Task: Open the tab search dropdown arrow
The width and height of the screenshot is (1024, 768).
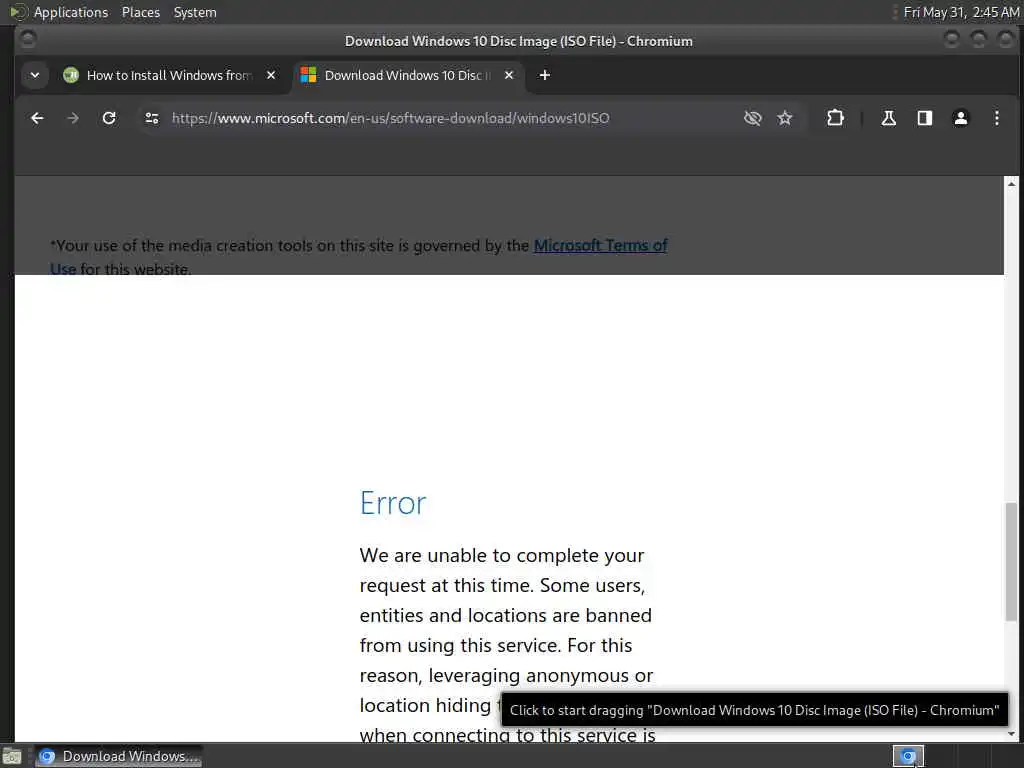Action: pyautogui.click(x=35, y=75)
